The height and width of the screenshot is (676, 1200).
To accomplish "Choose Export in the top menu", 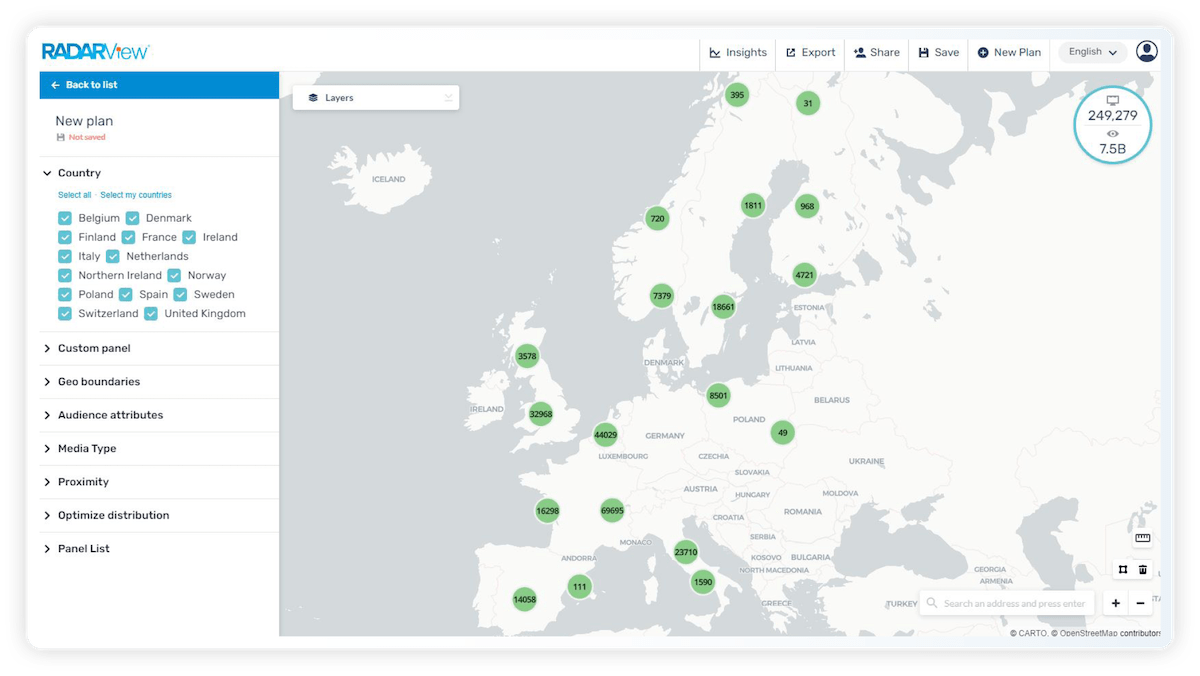I will 810,53.
